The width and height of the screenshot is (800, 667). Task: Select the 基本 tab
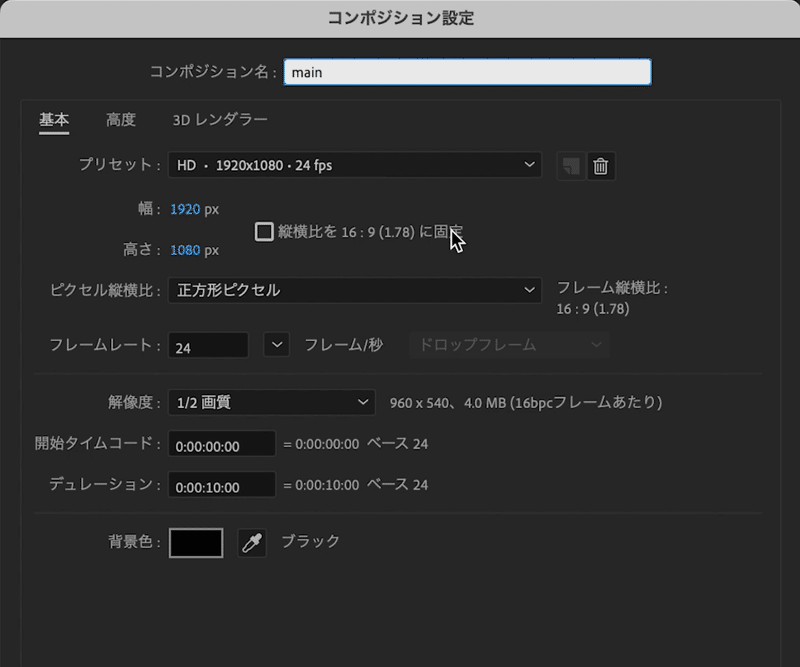[x=54, y=120]
